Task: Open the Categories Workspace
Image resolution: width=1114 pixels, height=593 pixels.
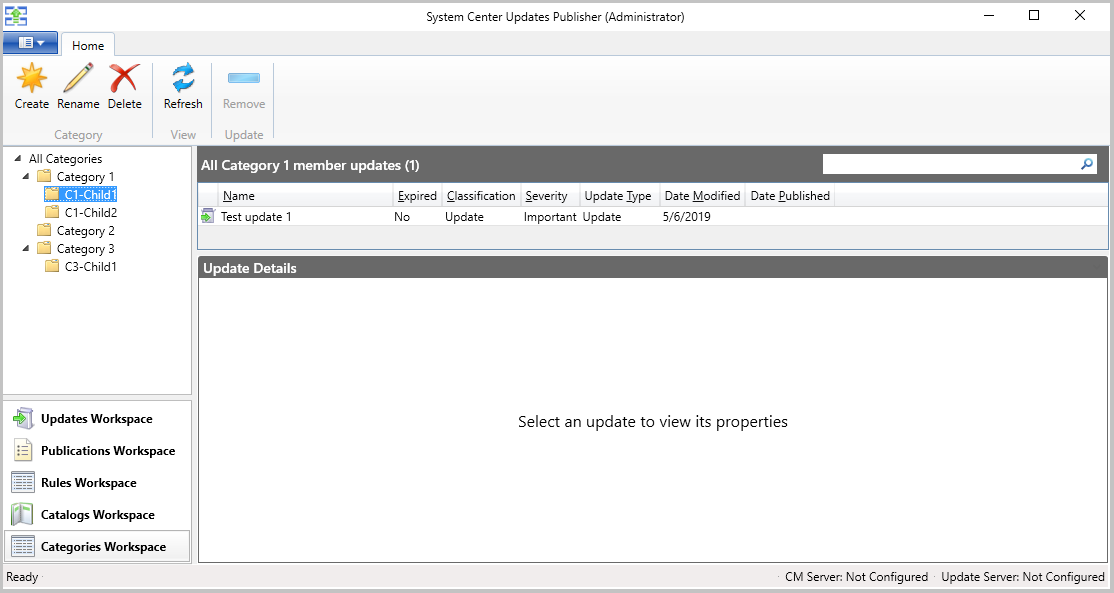Action: click(x=97, y=546)
